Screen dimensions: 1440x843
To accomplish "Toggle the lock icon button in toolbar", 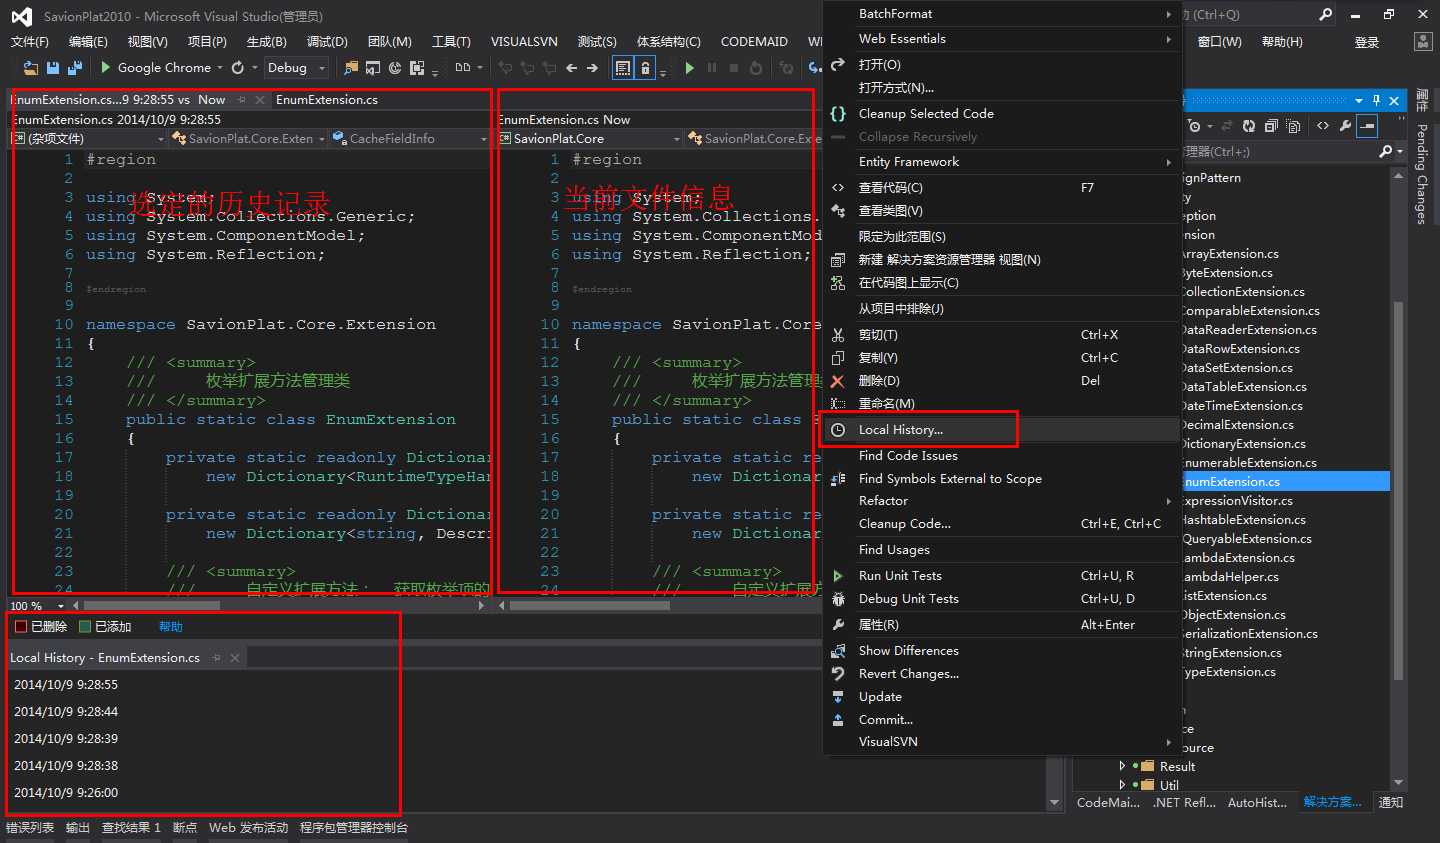I will 646,68.
